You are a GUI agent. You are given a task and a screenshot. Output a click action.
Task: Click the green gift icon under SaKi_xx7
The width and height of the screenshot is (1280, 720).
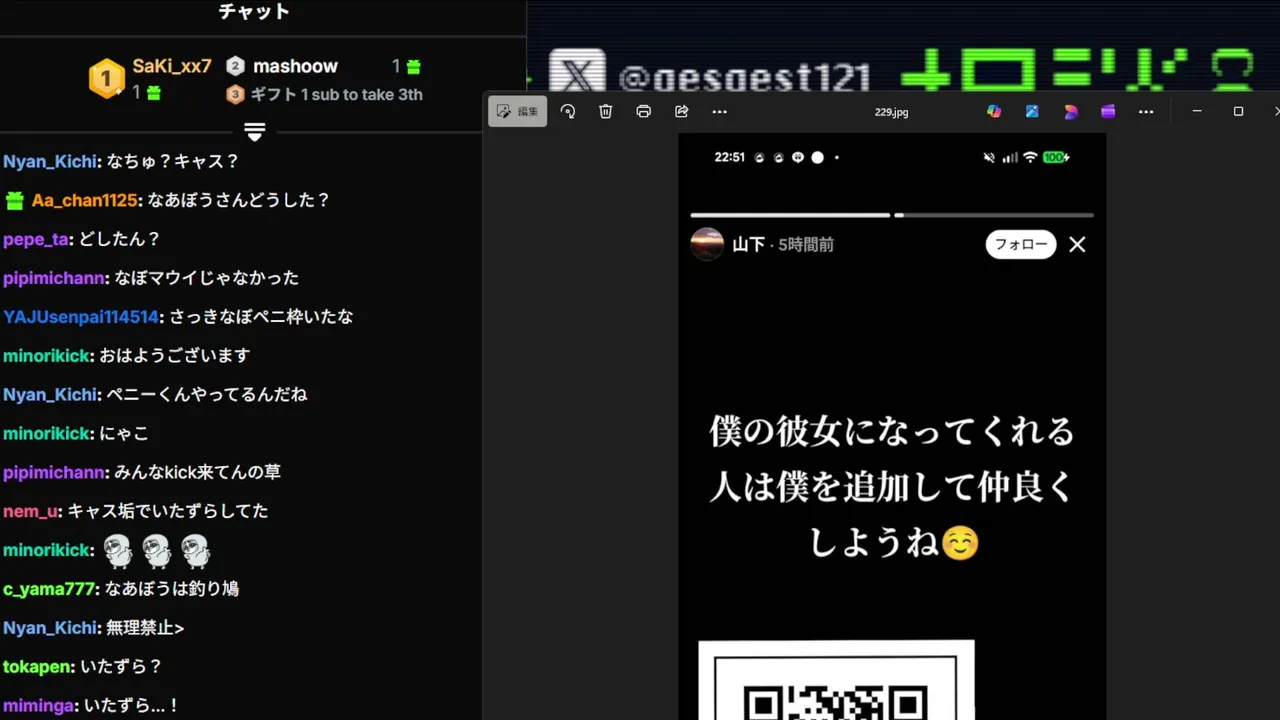click(153, 93)
